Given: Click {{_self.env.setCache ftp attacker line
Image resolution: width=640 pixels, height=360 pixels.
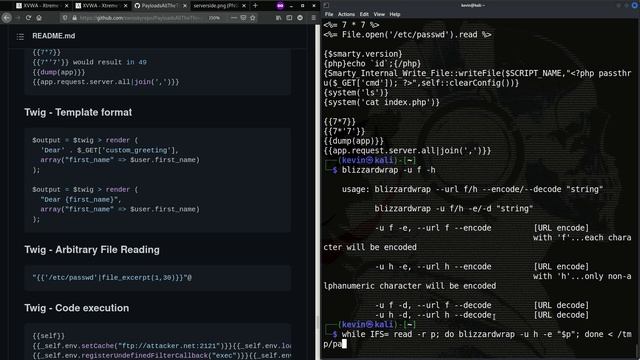Looking at the screenshot, I should (162, 346).
